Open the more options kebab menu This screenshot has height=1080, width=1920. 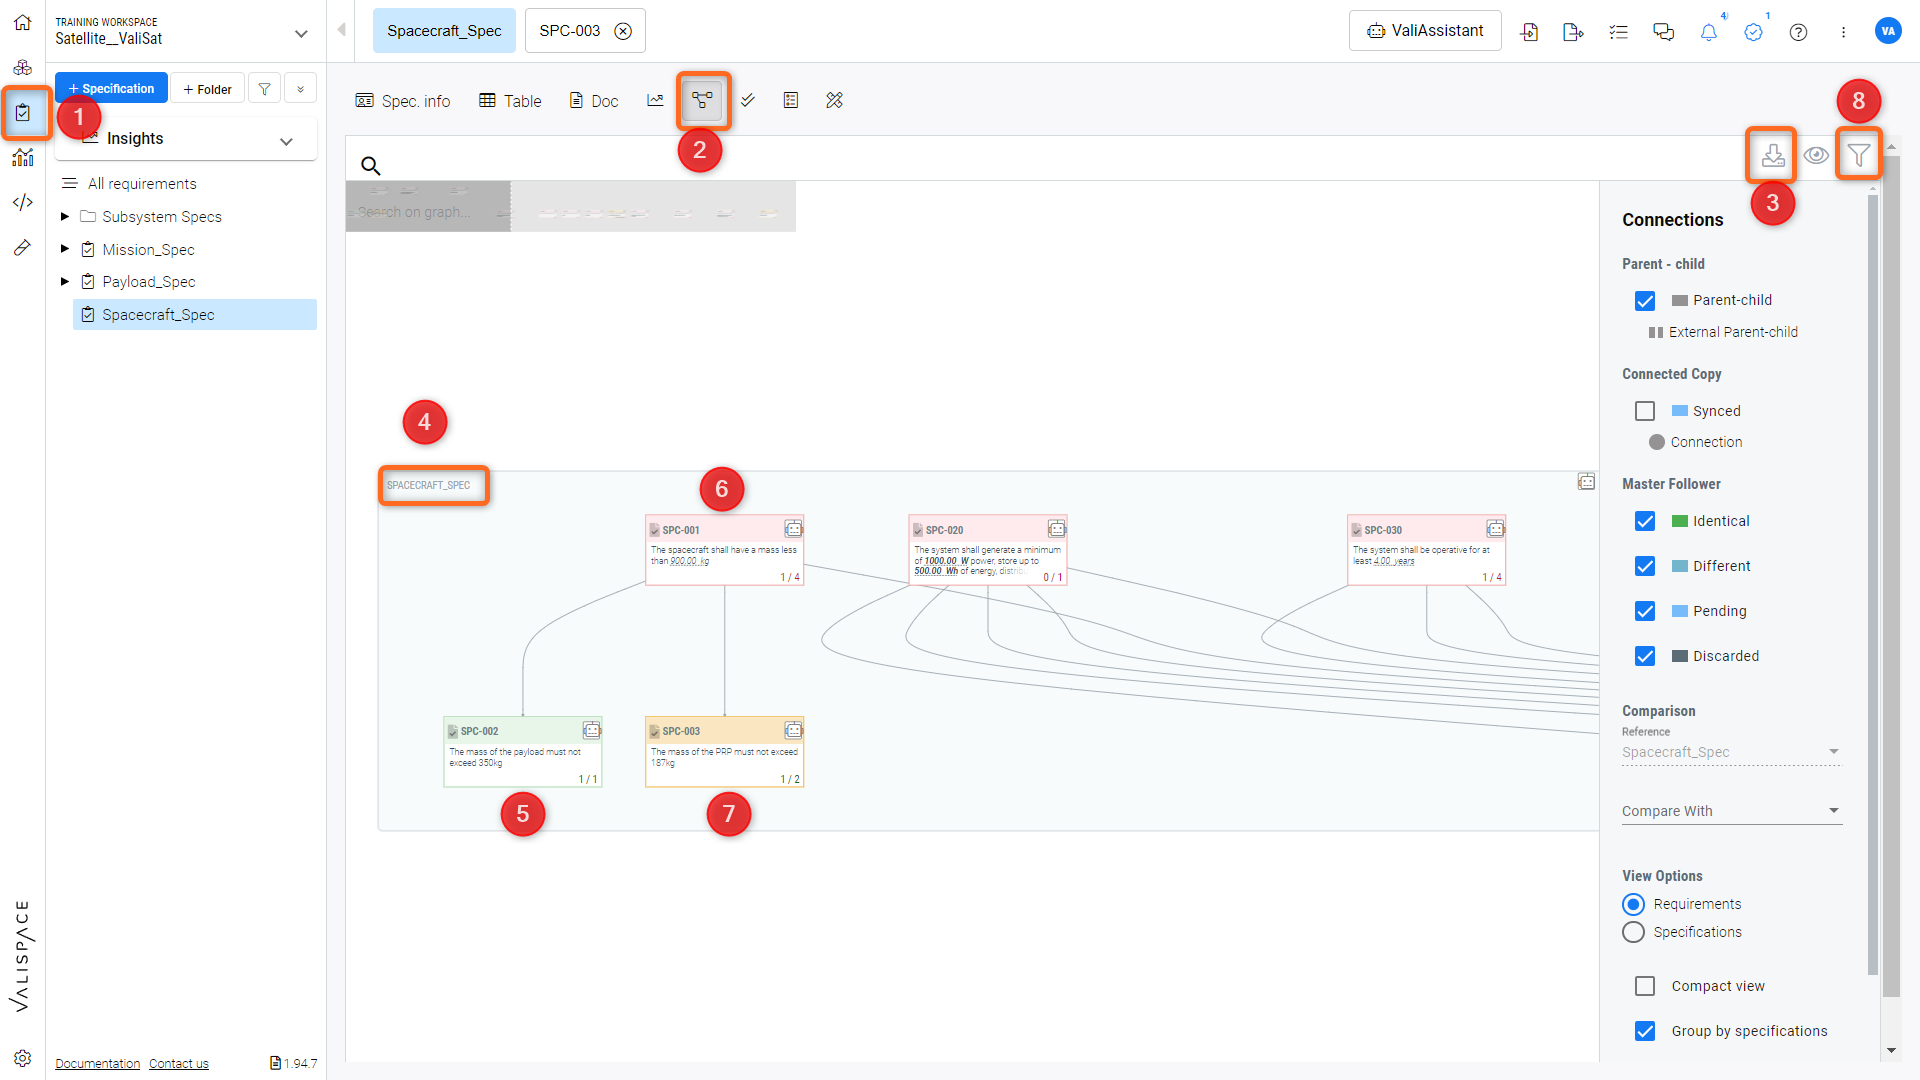tap(1843, 32)
